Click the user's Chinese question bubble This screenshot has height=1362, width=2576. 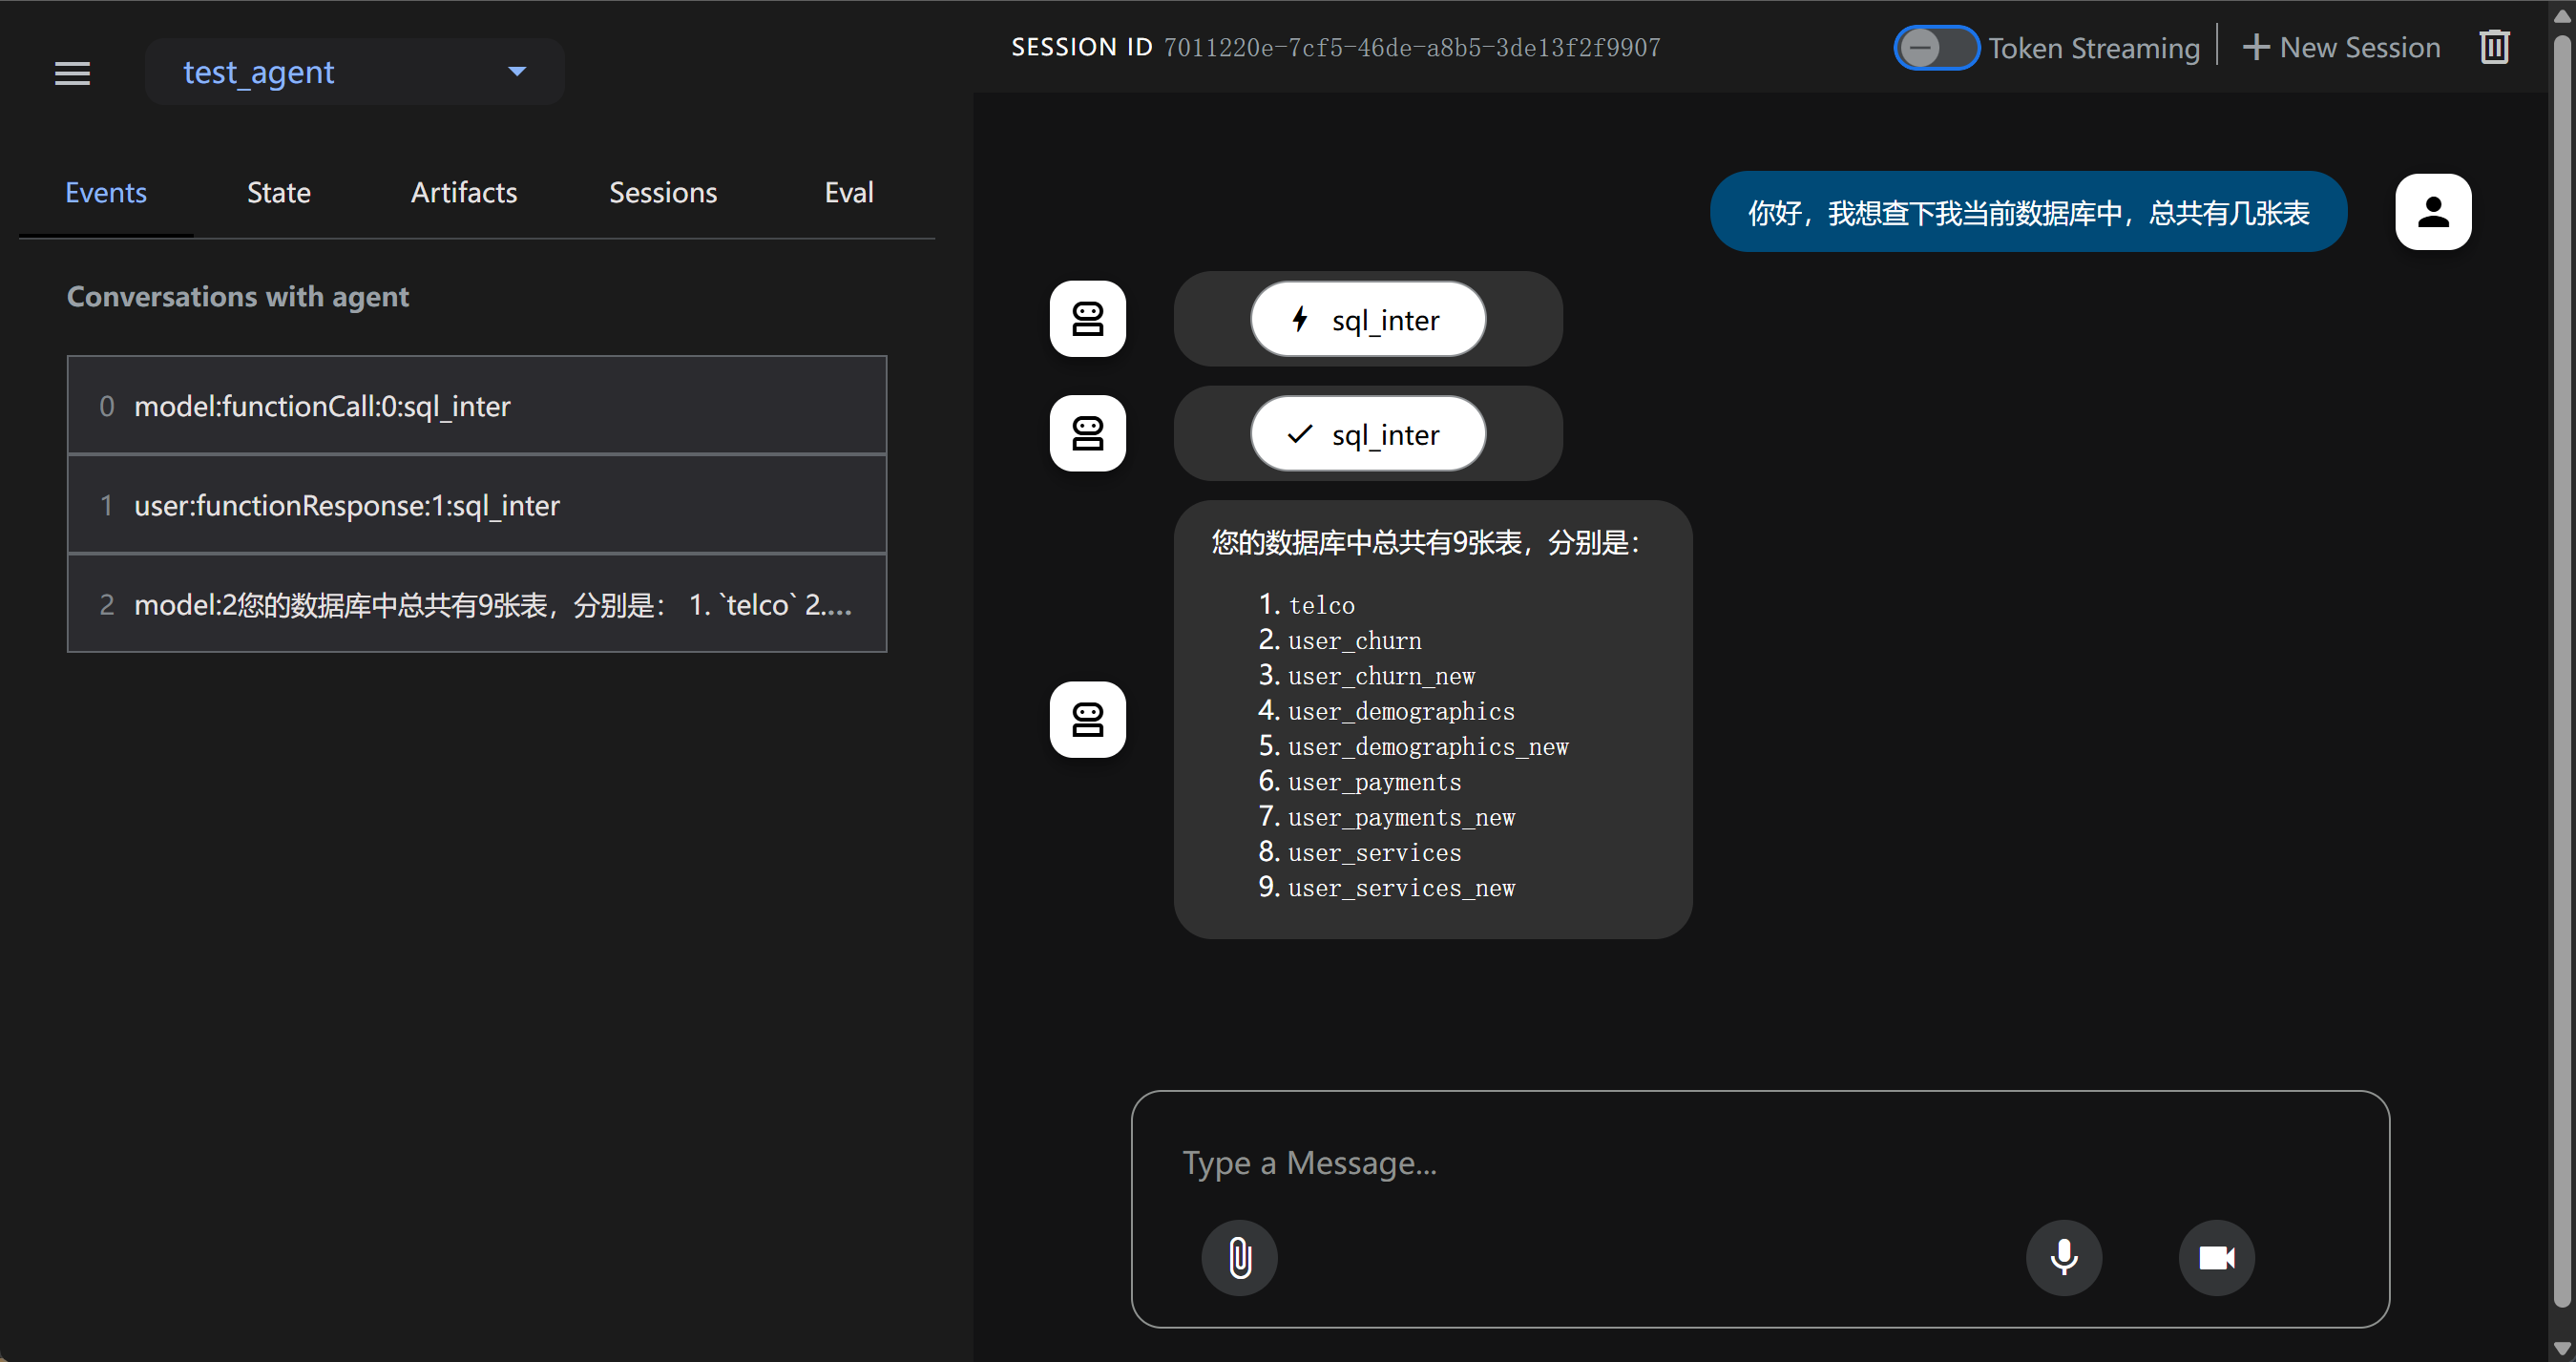click(2028, 212)
